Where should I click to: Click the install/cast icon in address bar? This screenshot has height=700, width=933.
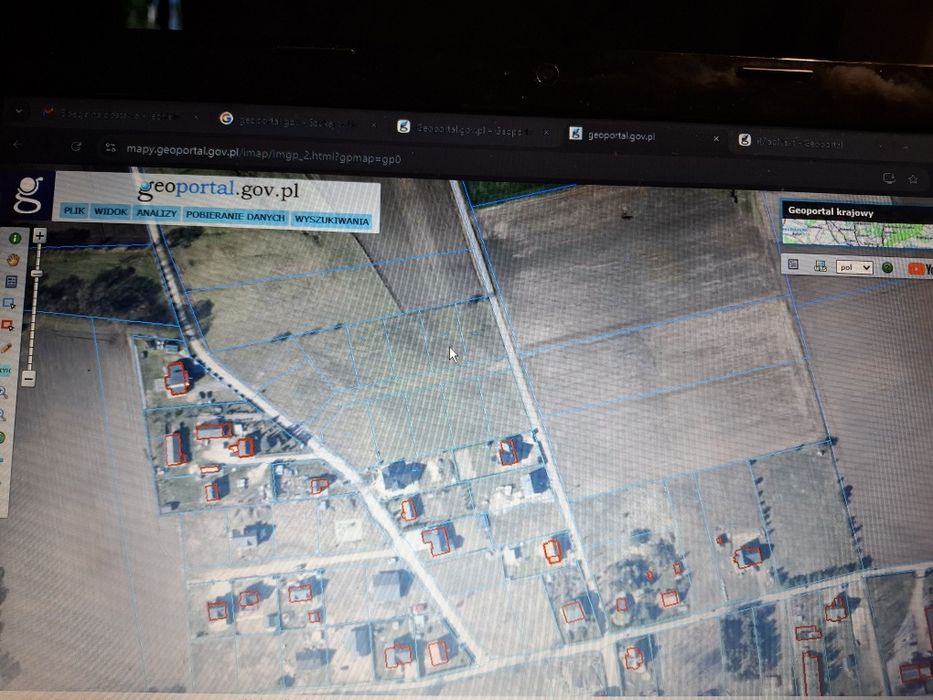(x=889, y=178)
